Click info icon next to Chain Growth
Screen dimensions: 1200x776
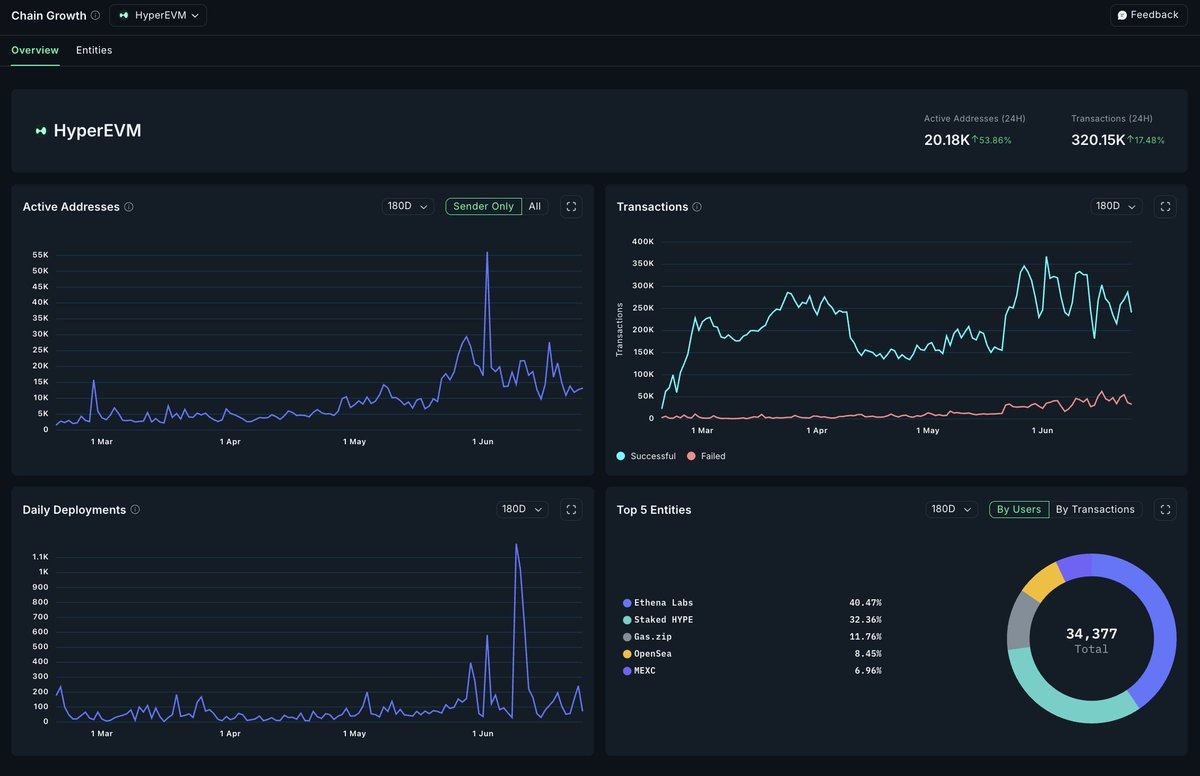(x=96, y=16)
